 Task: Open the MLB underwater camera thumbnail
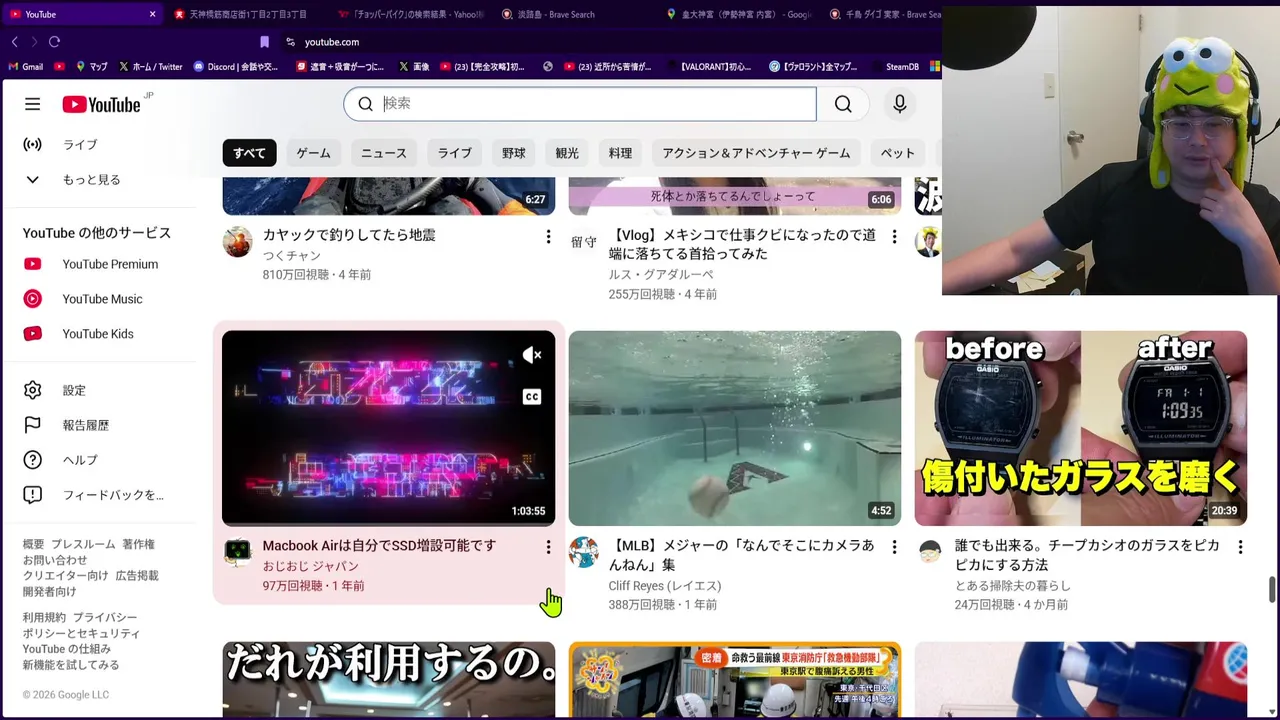coord(735,428)
